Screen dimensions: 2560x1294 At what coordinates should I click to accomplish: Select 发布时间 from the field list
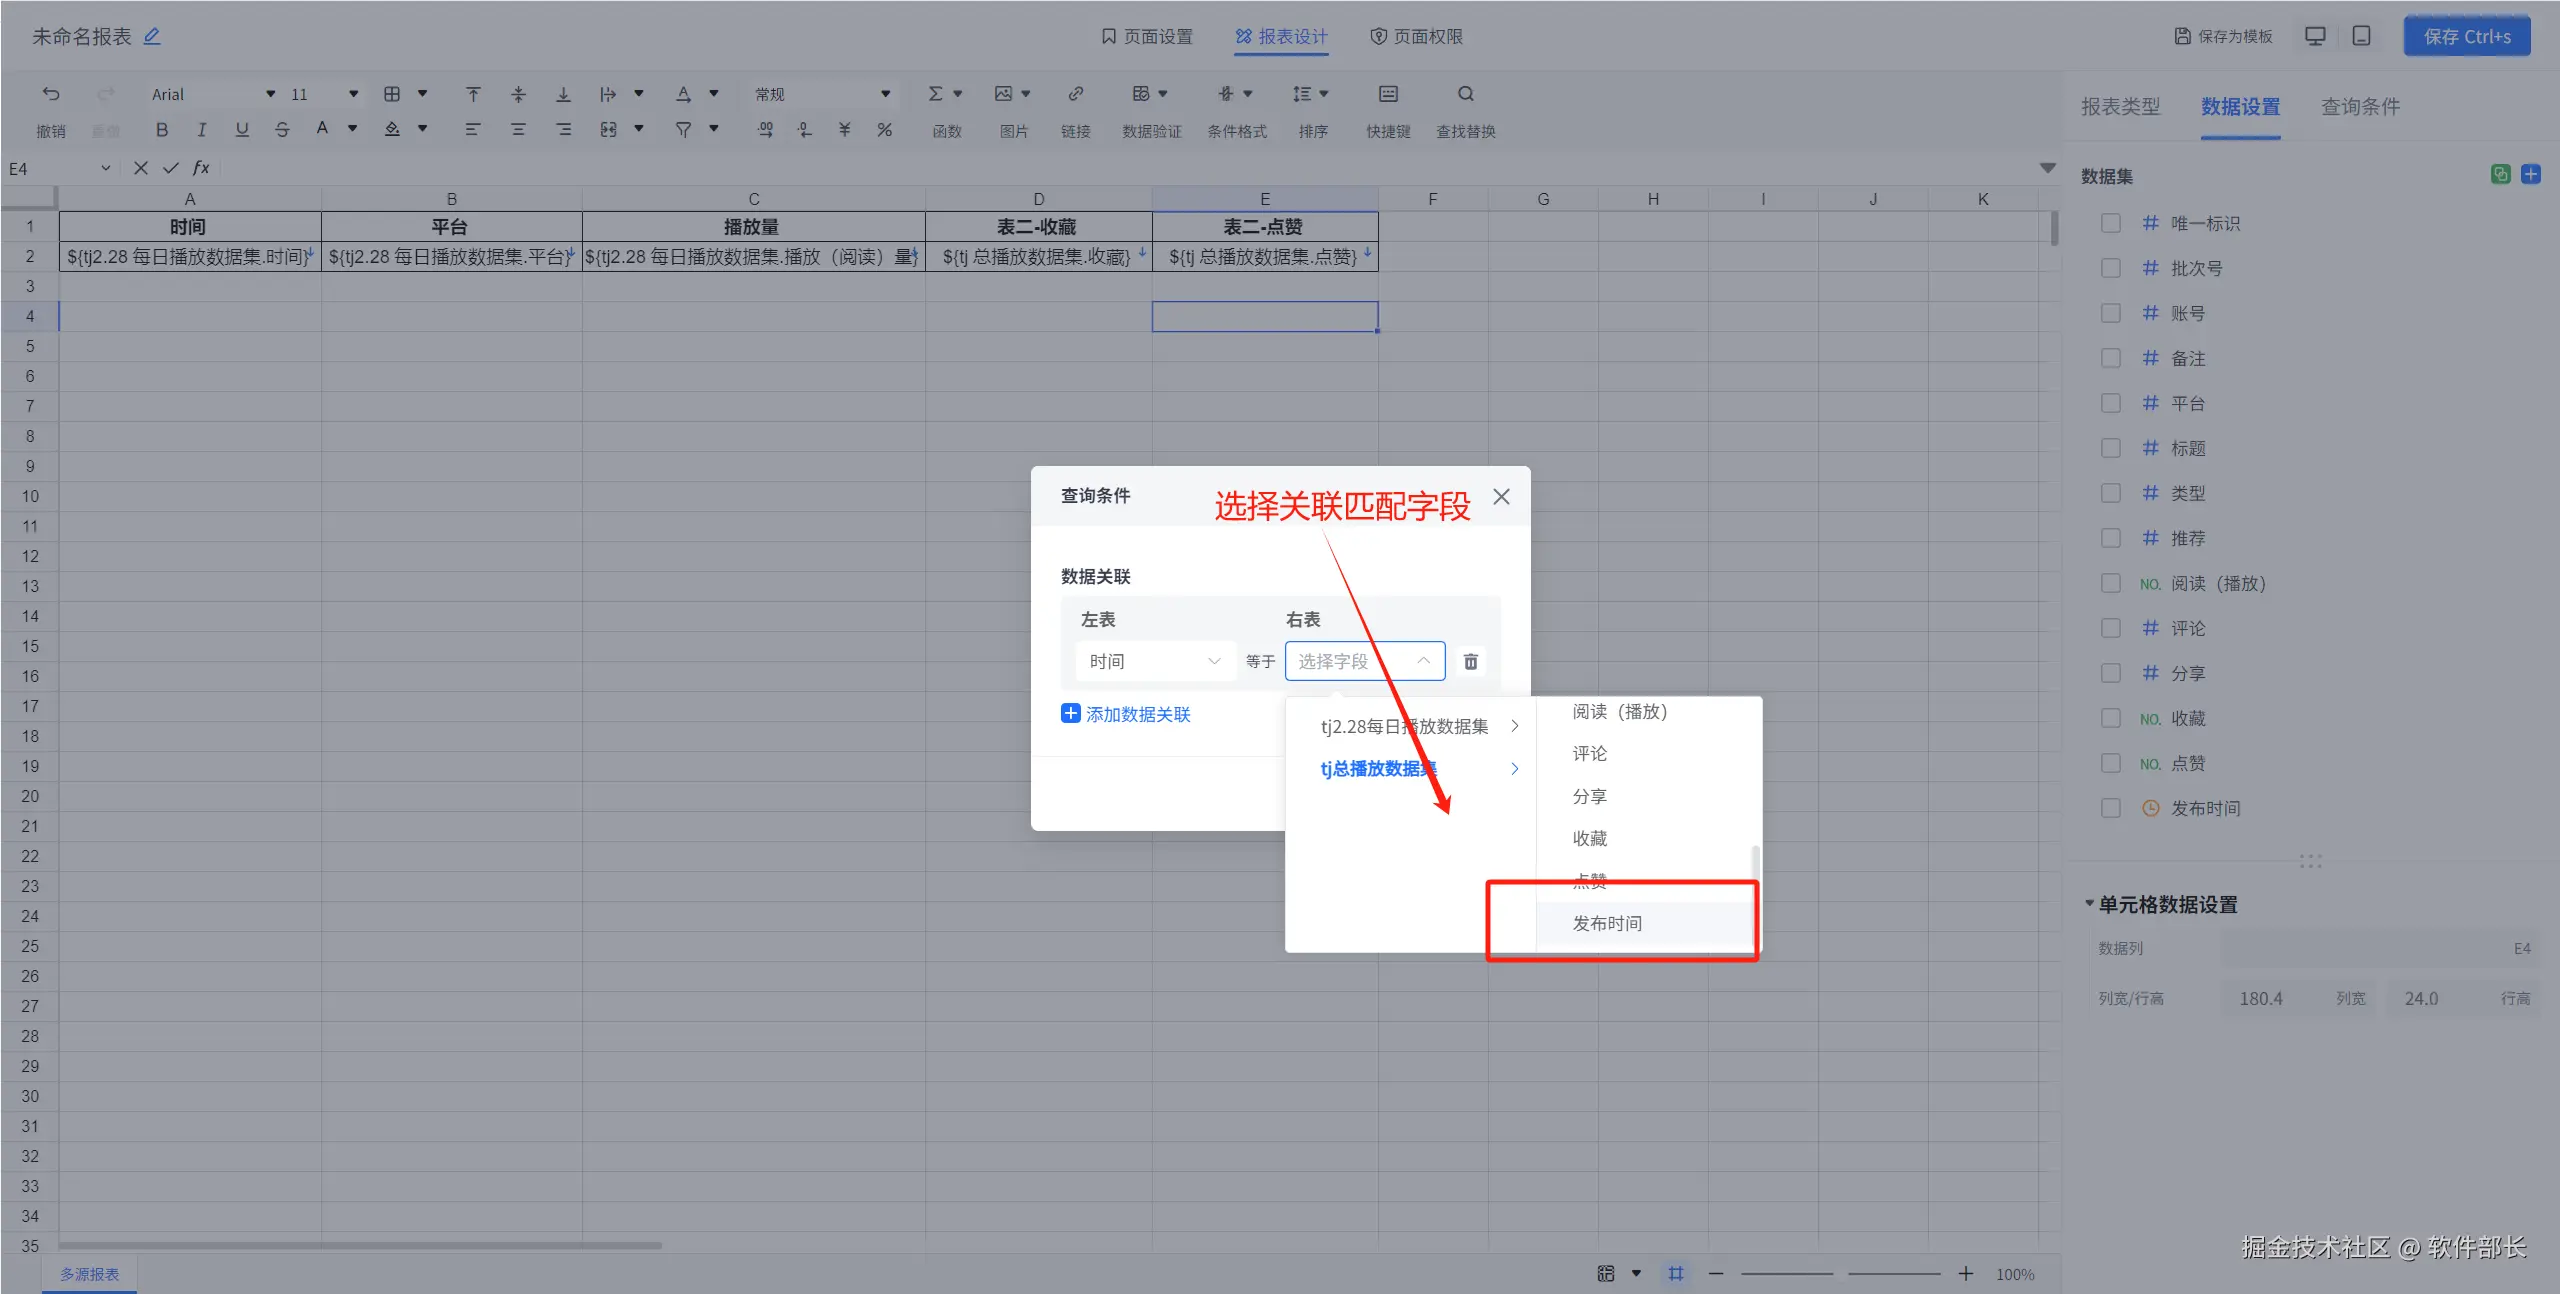click(1607, 923)
